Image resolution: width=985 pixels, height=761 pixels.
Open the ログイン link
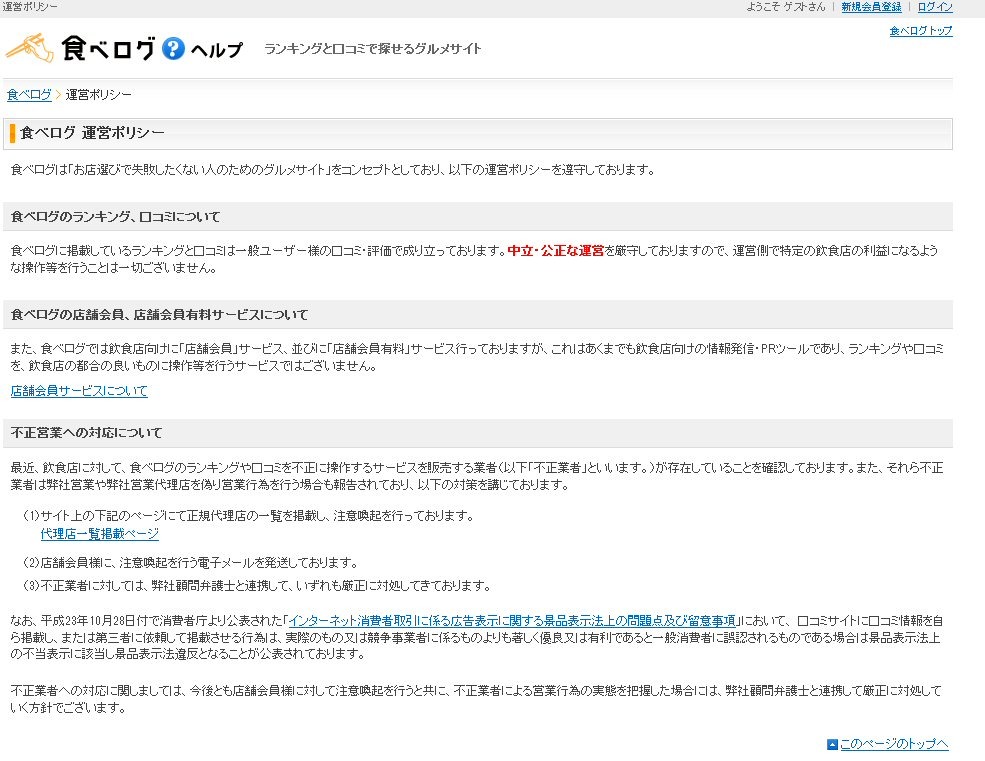(935, 7)
